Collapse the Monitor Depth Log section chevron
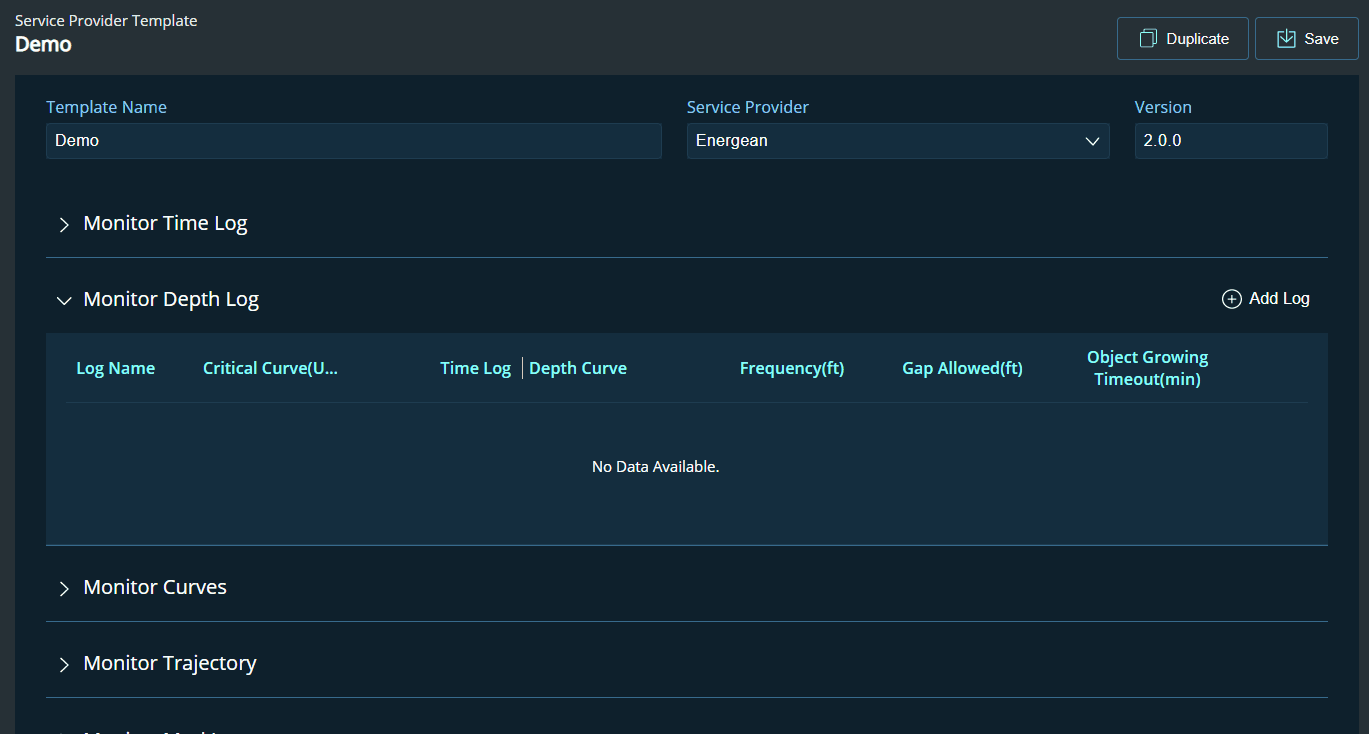The height and width of the screenshot is (734, 1369). pos(64,300)
